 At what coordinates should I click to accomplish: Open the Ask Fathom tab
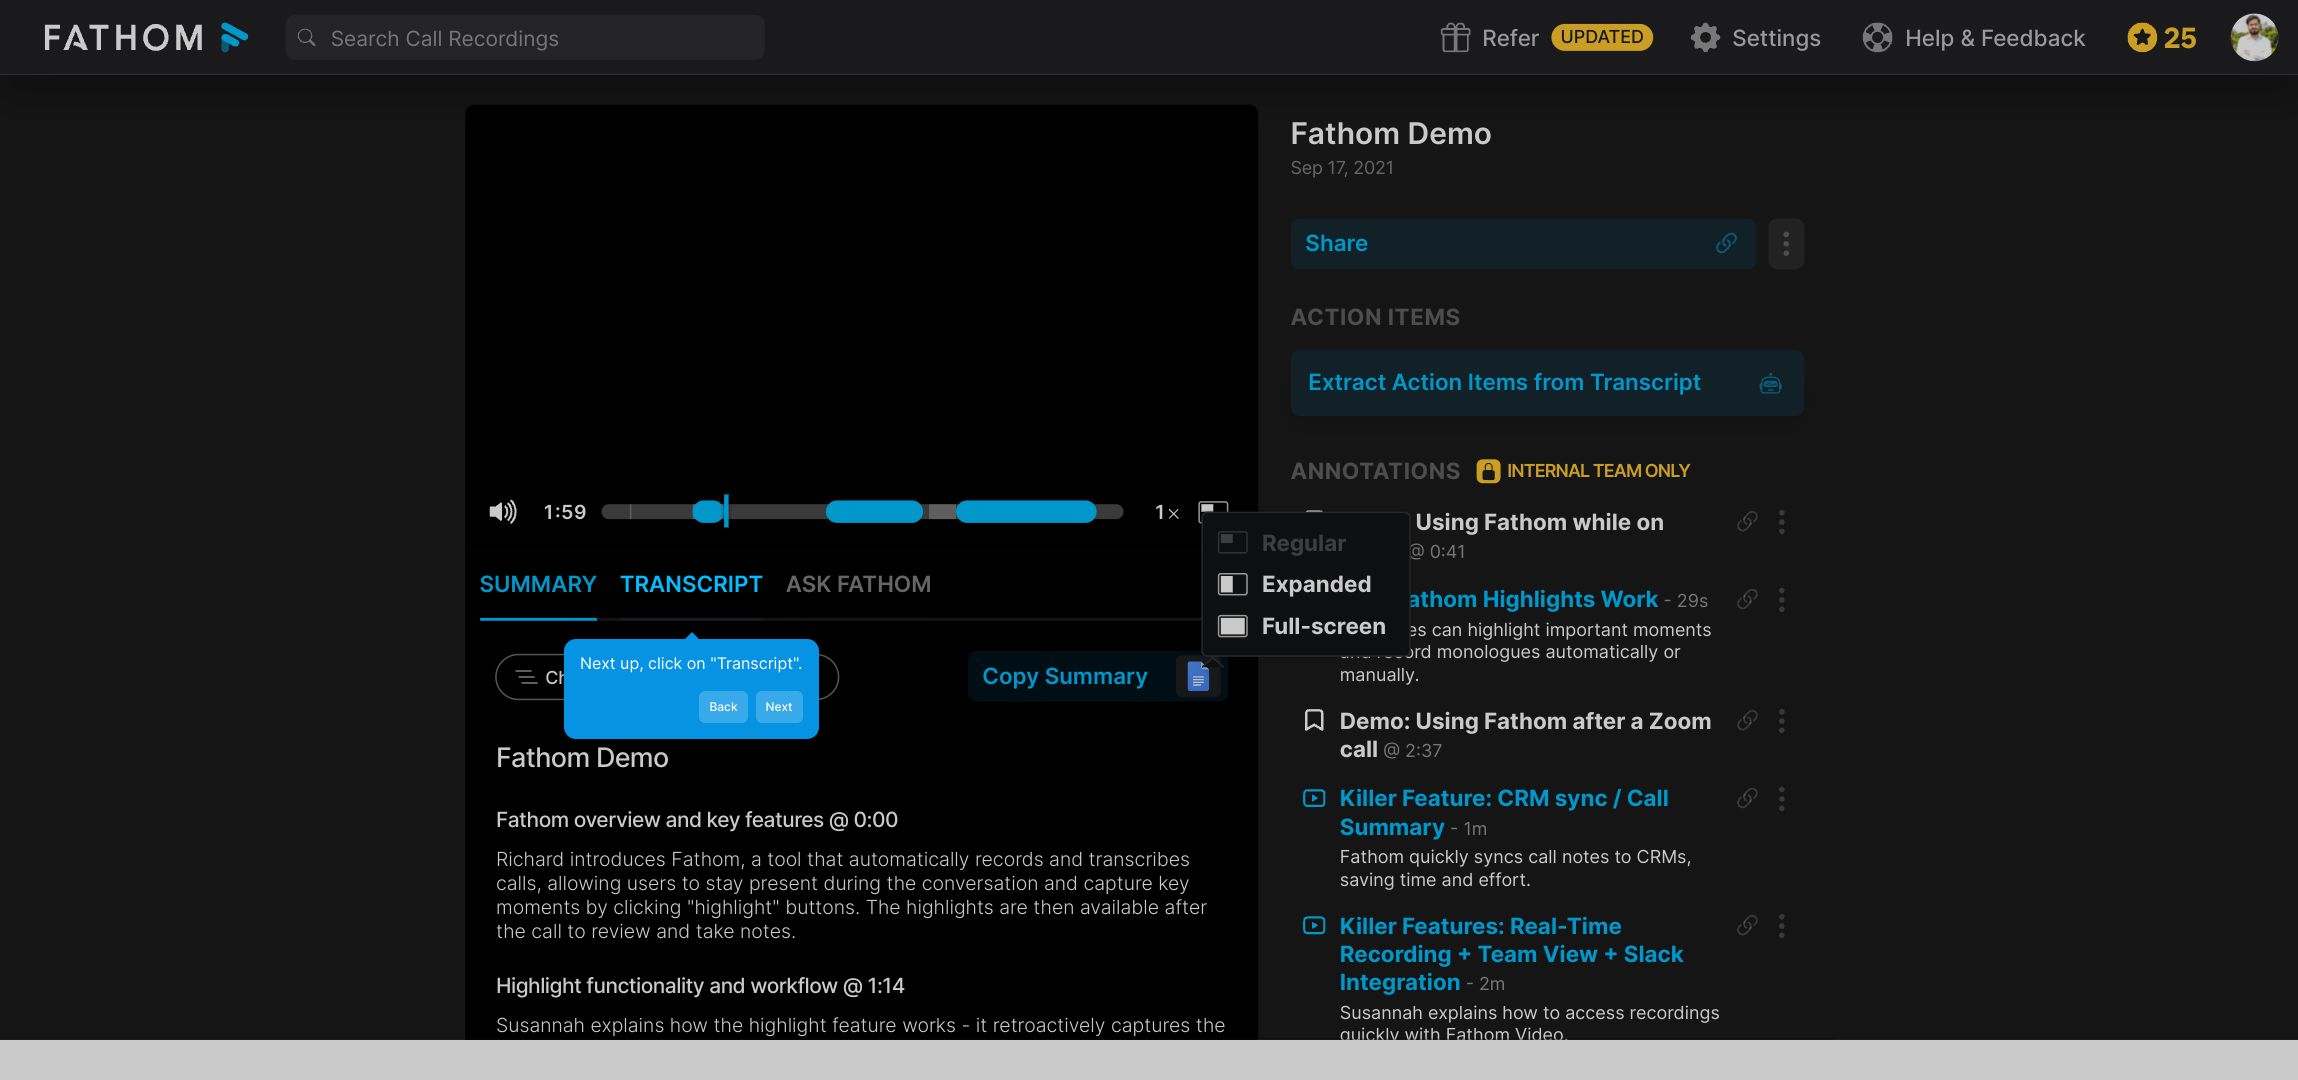858,584
